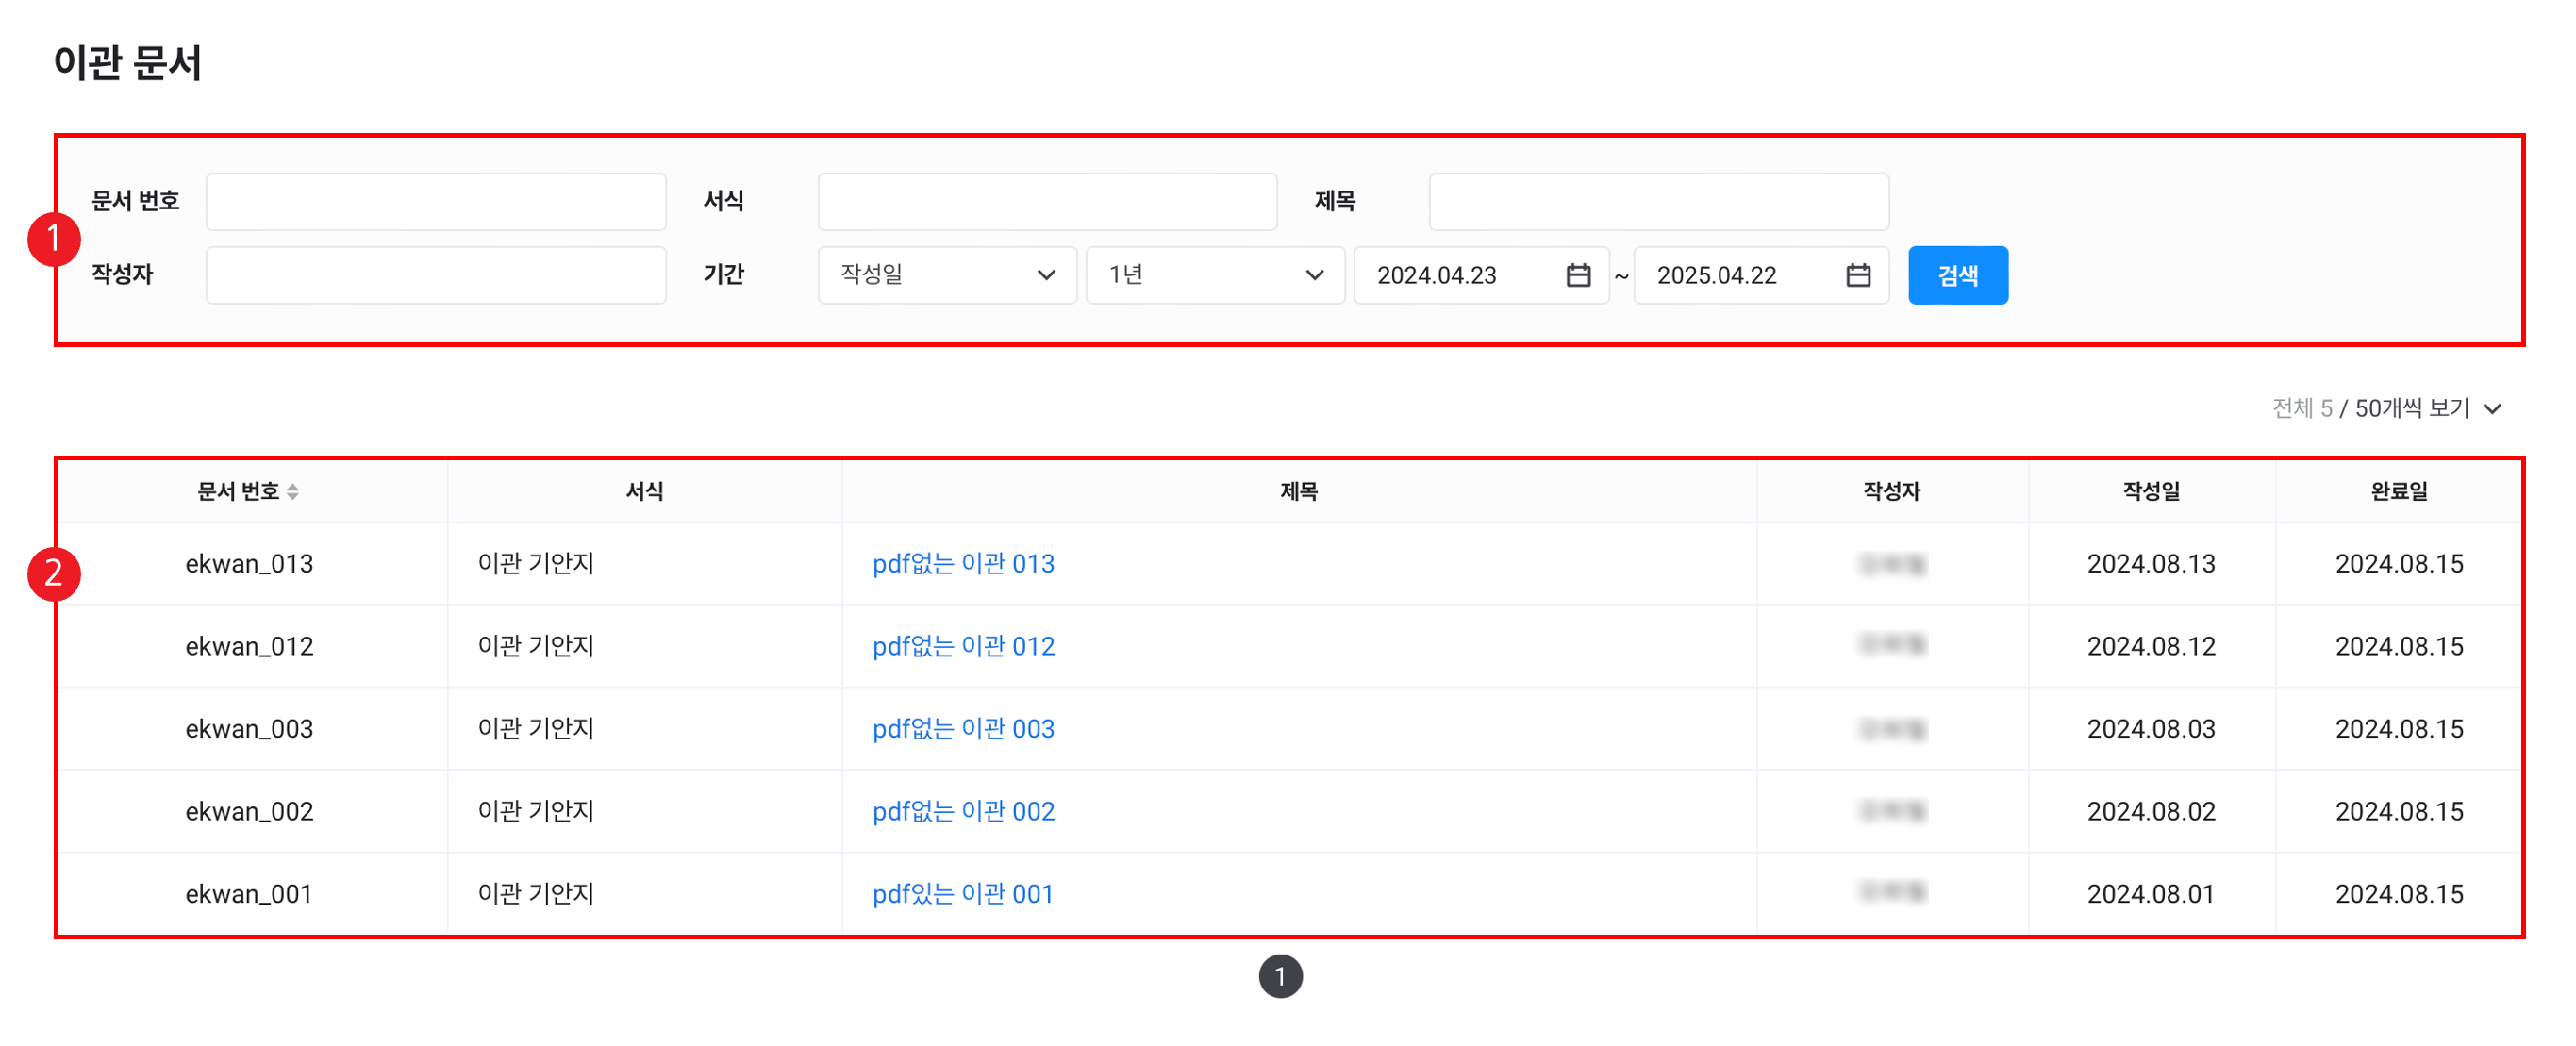The height and width of the screenshot is (1046, 2576).
Task: Open link pdf없는 이관 012
Action: (962, 646)
